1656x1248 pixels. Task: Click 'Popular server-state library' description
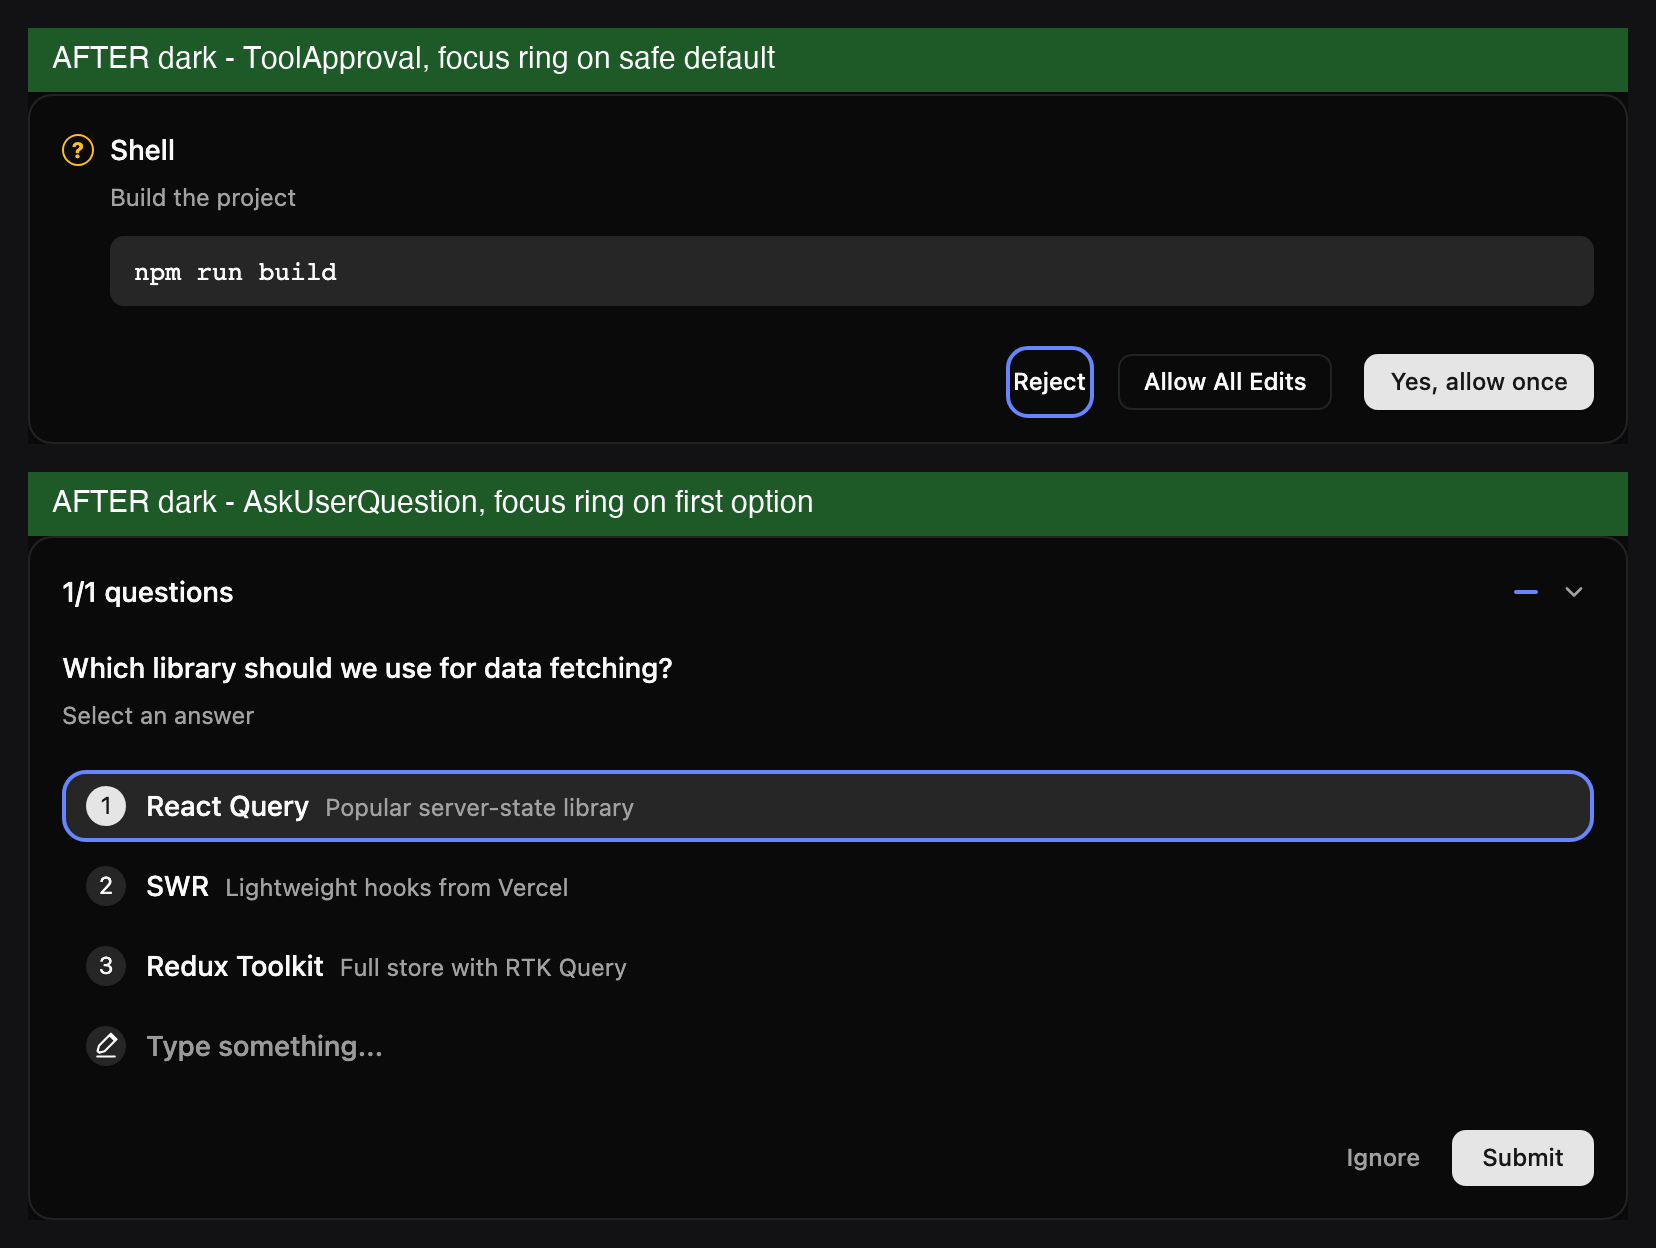(480, 808)
